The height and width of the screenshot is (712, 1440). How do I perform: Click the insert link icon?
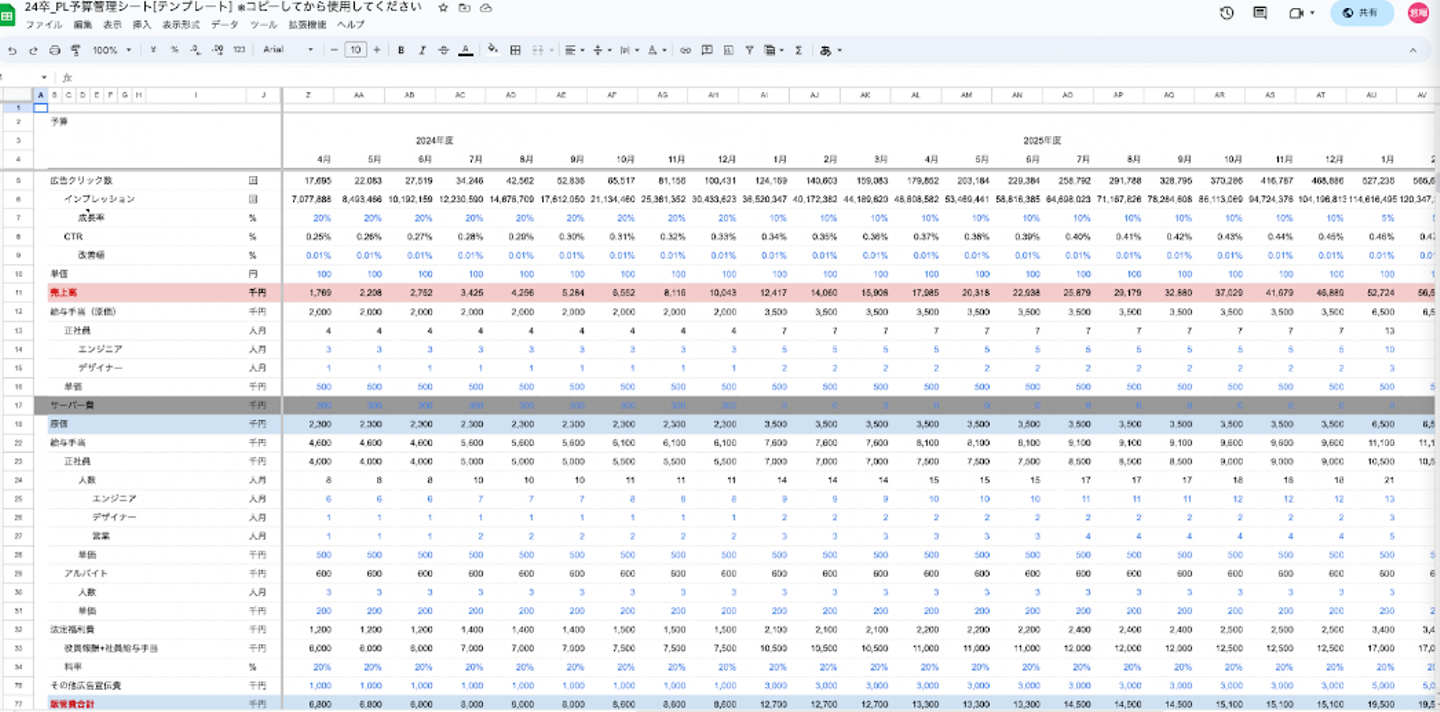pyautogui.click(x=685, y=50)
